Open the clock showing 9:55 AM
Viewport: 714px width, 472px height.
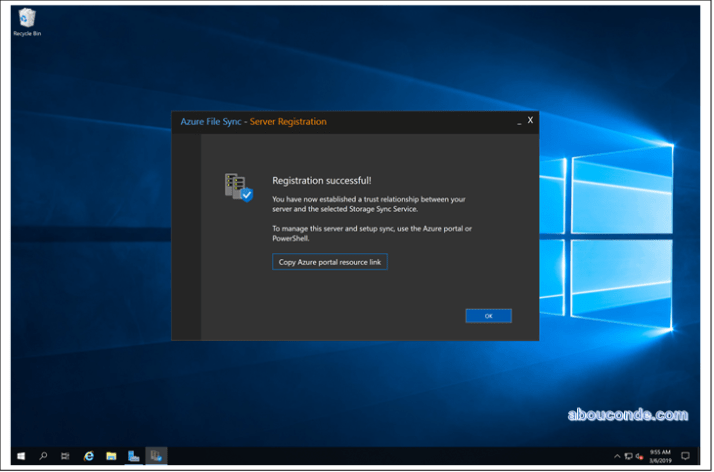(x=662, y=456)
